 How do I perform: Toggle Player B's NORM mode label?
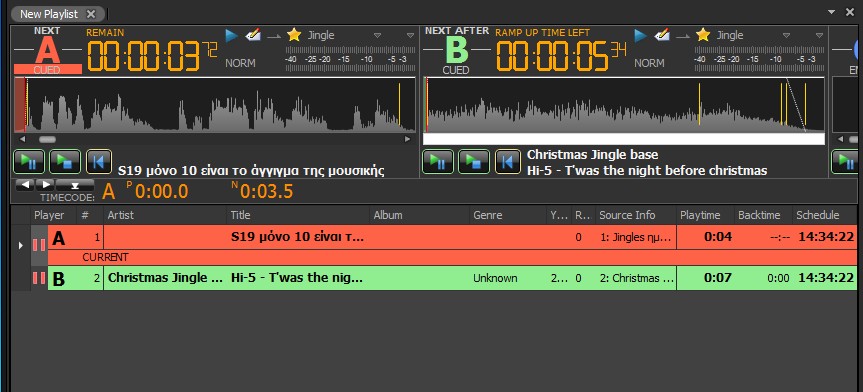pos(649,63)
